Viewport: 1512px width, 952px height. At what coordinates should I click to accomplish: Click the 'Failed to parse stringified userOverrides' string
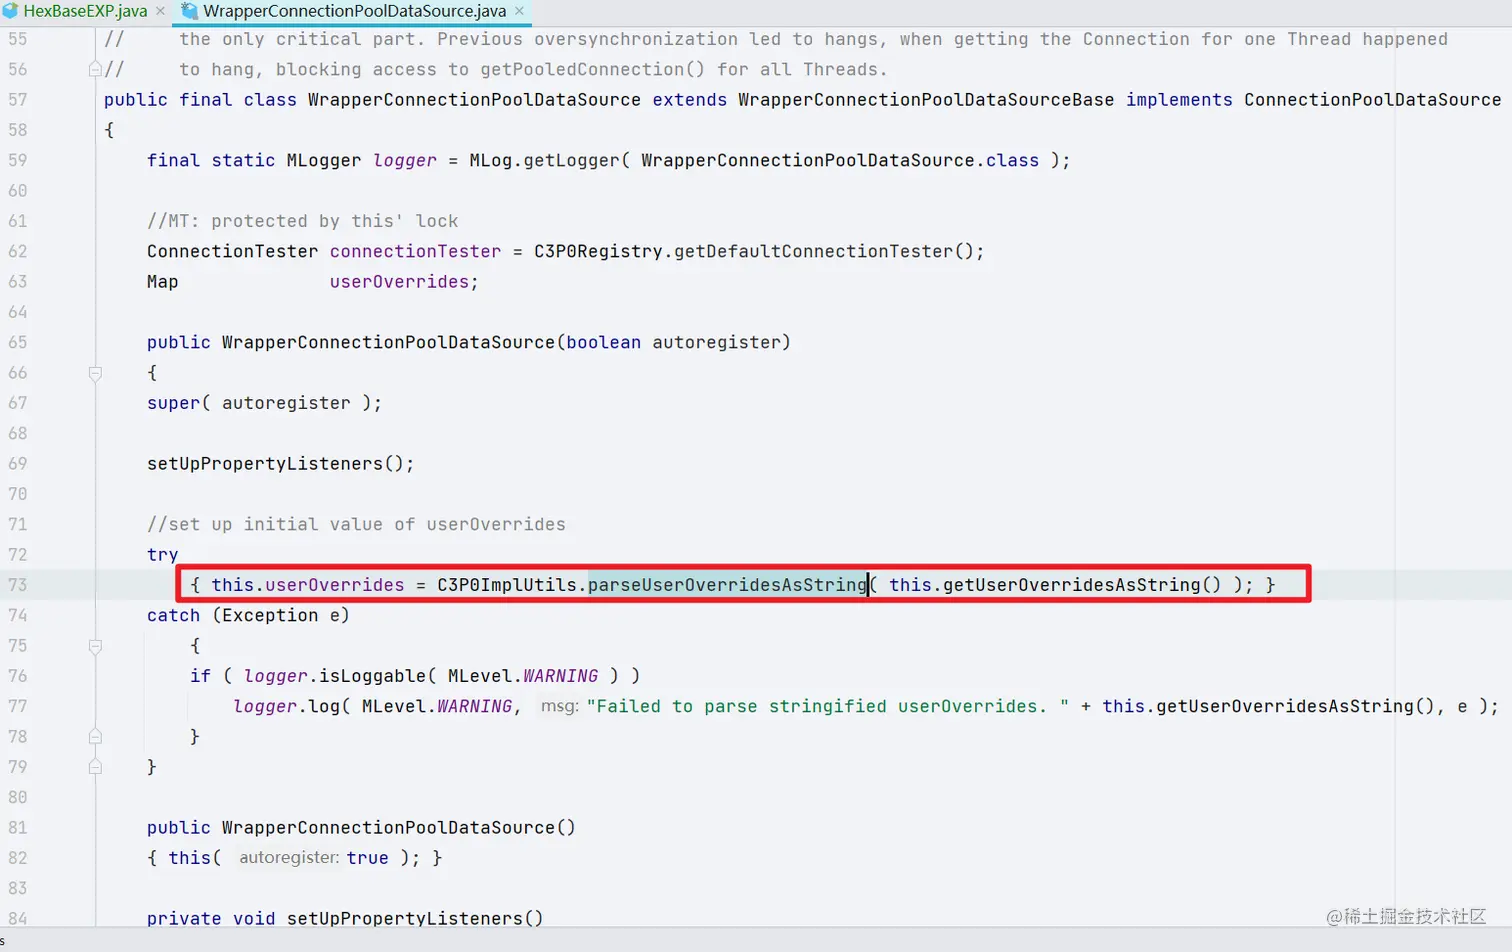tap(827, 706)
